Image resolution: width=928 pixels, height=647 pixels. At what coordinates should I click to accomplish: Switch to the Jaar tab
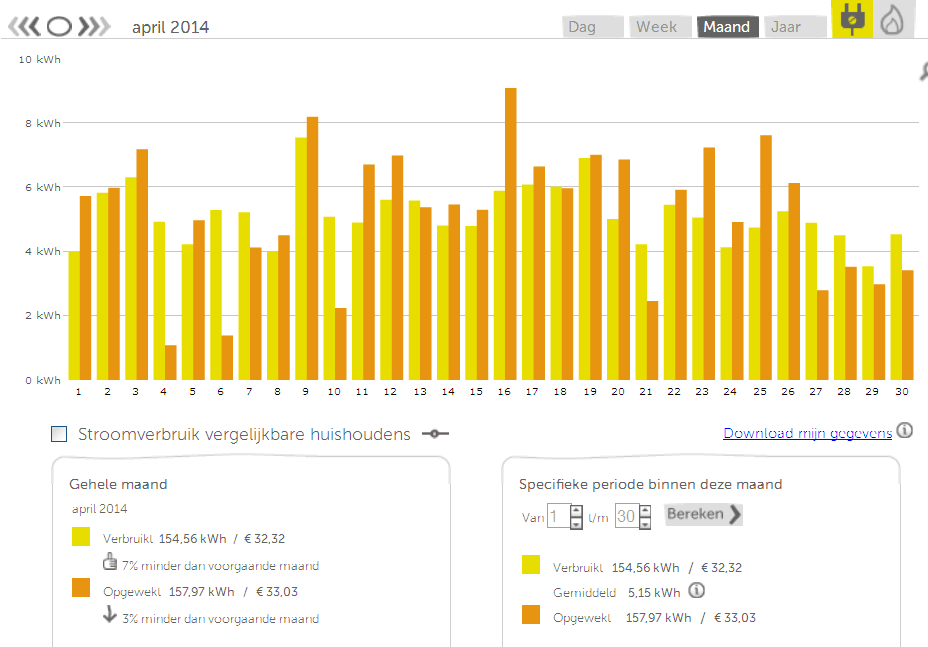coord(795,27)
